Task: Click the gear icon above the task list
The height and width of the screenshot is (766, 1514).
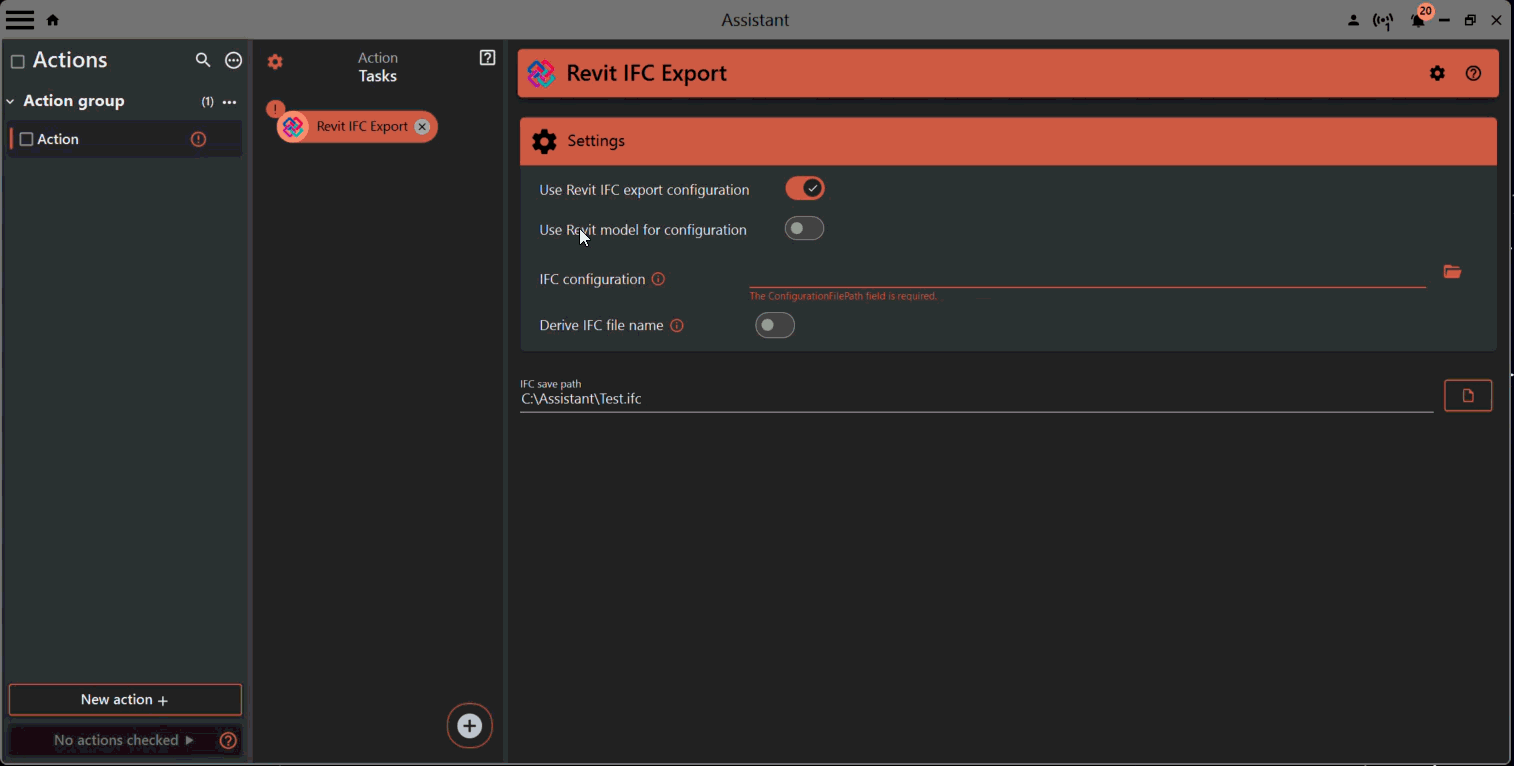Action: 275,61
